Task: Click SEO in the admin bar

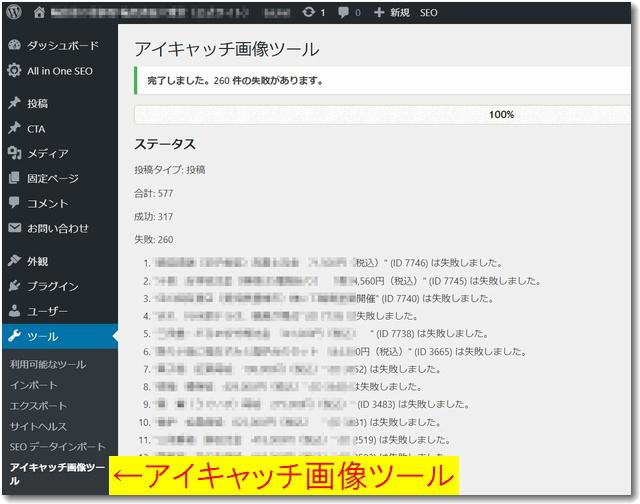Action: (x=429, y=13)
